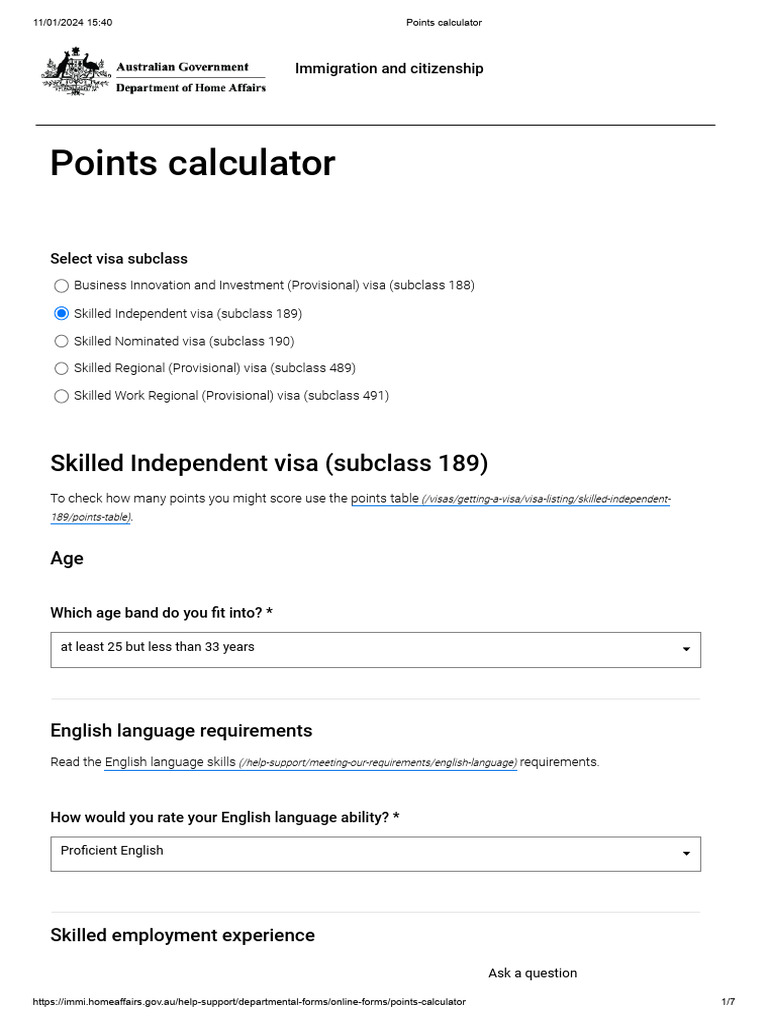
Task: Click the age band dropdown arrow
Action: click(686, 650)
